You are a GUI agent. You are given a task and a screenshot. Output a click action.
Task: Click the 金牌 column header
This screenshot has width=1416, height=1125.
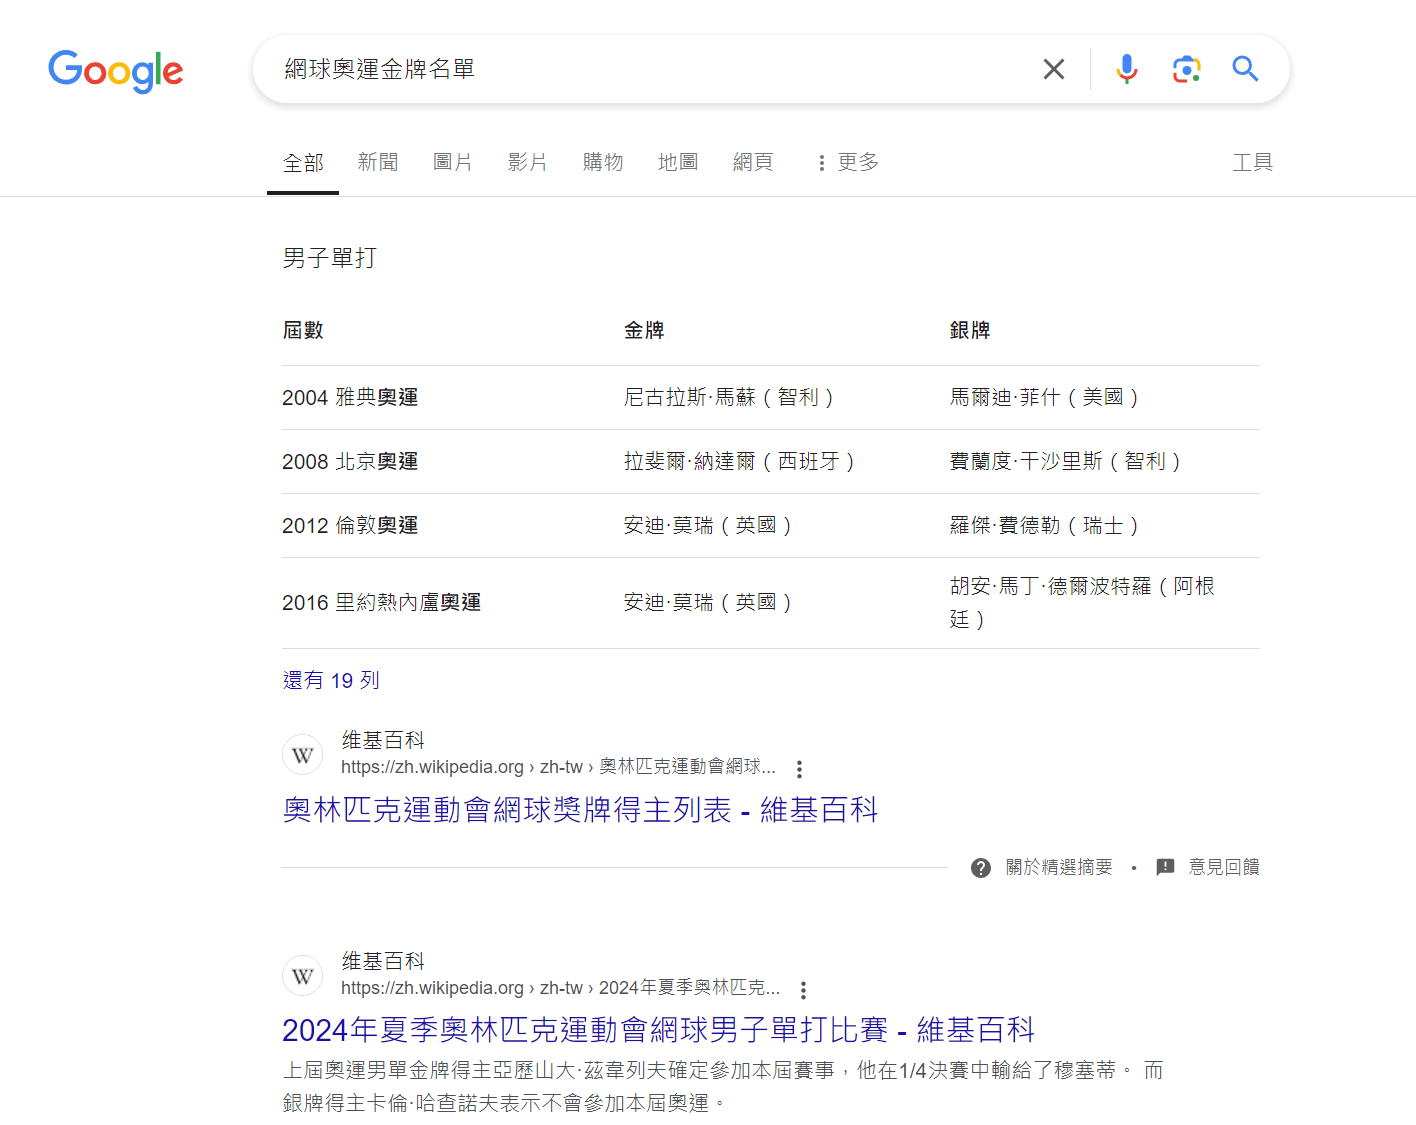pyautogui.click(x=644, y=330)
